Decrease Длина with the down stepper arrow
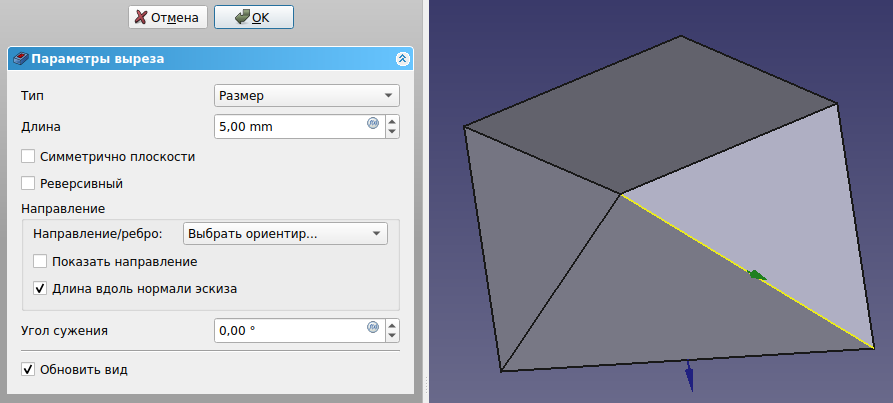This screenshot has height=403, width=893. pos(392,133)
